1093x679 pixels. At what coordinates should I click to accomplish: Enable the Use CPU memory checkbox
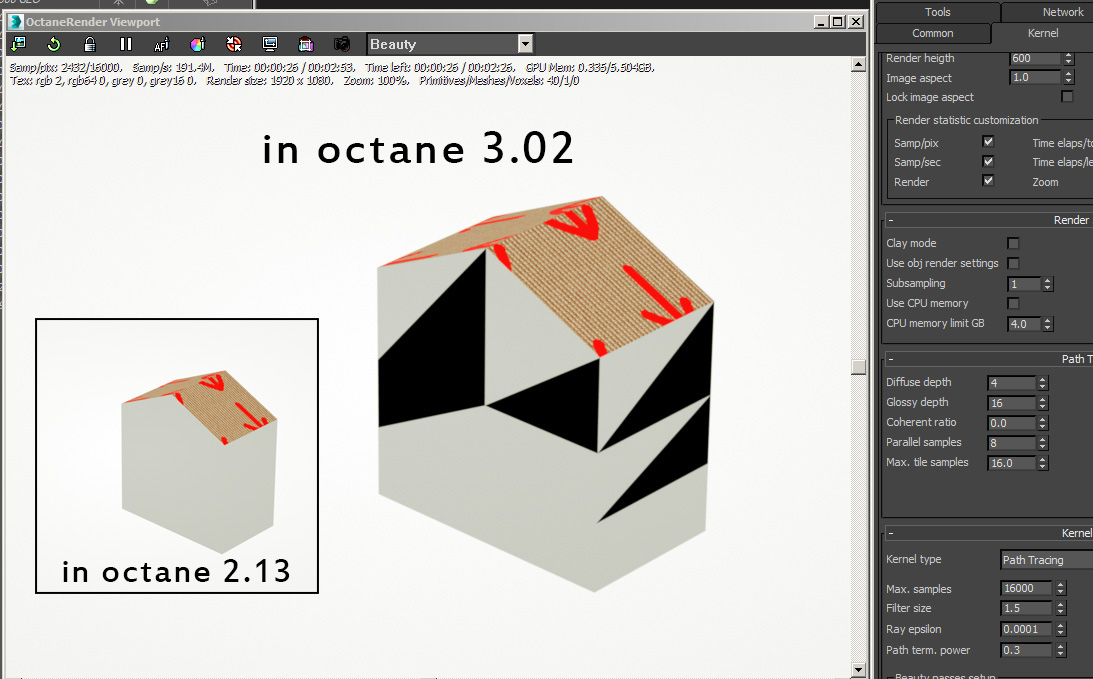[x=1013, y=303]
